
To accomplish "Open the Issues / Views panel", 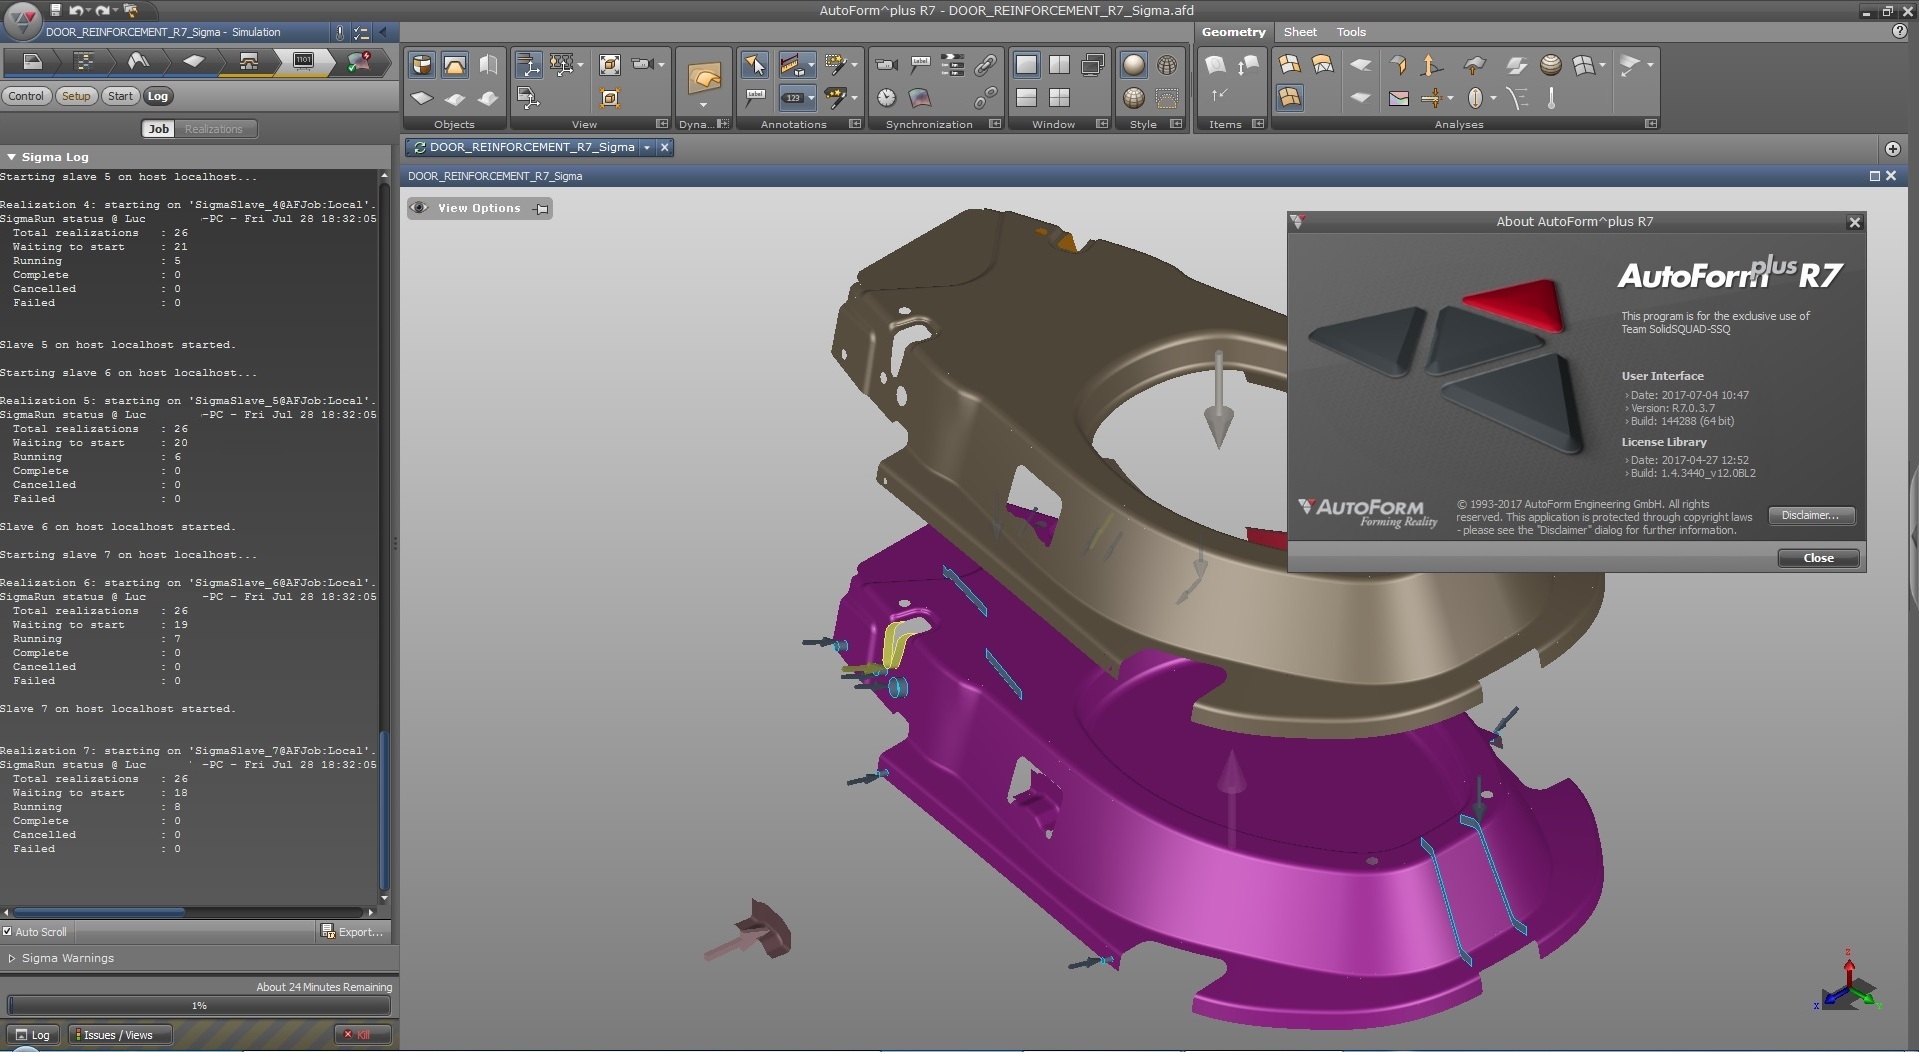I will coord(119,1034).
